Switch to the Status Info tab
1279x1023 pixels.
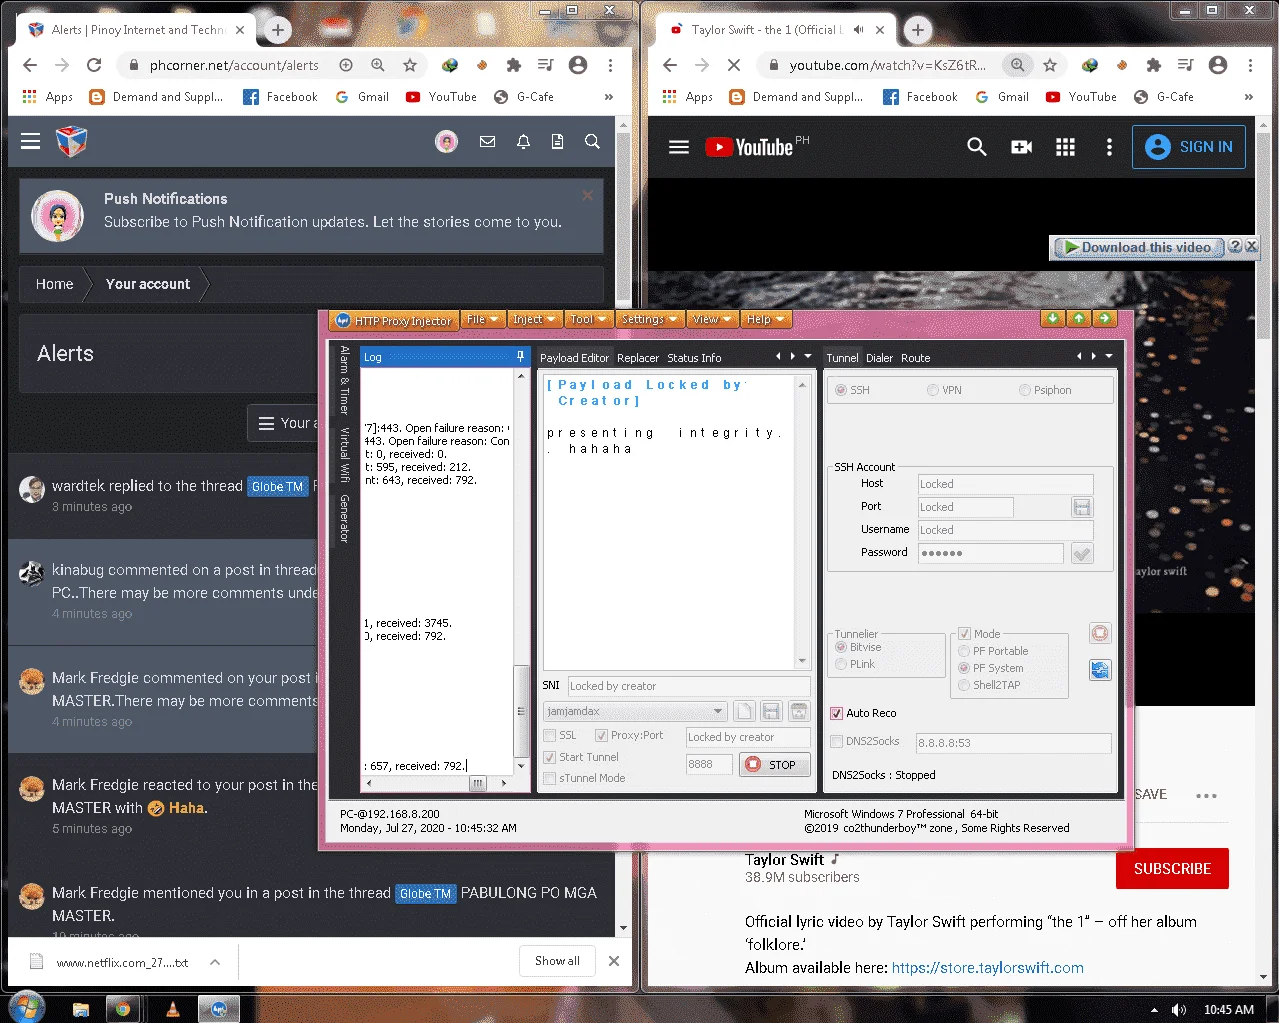(694, 358)
